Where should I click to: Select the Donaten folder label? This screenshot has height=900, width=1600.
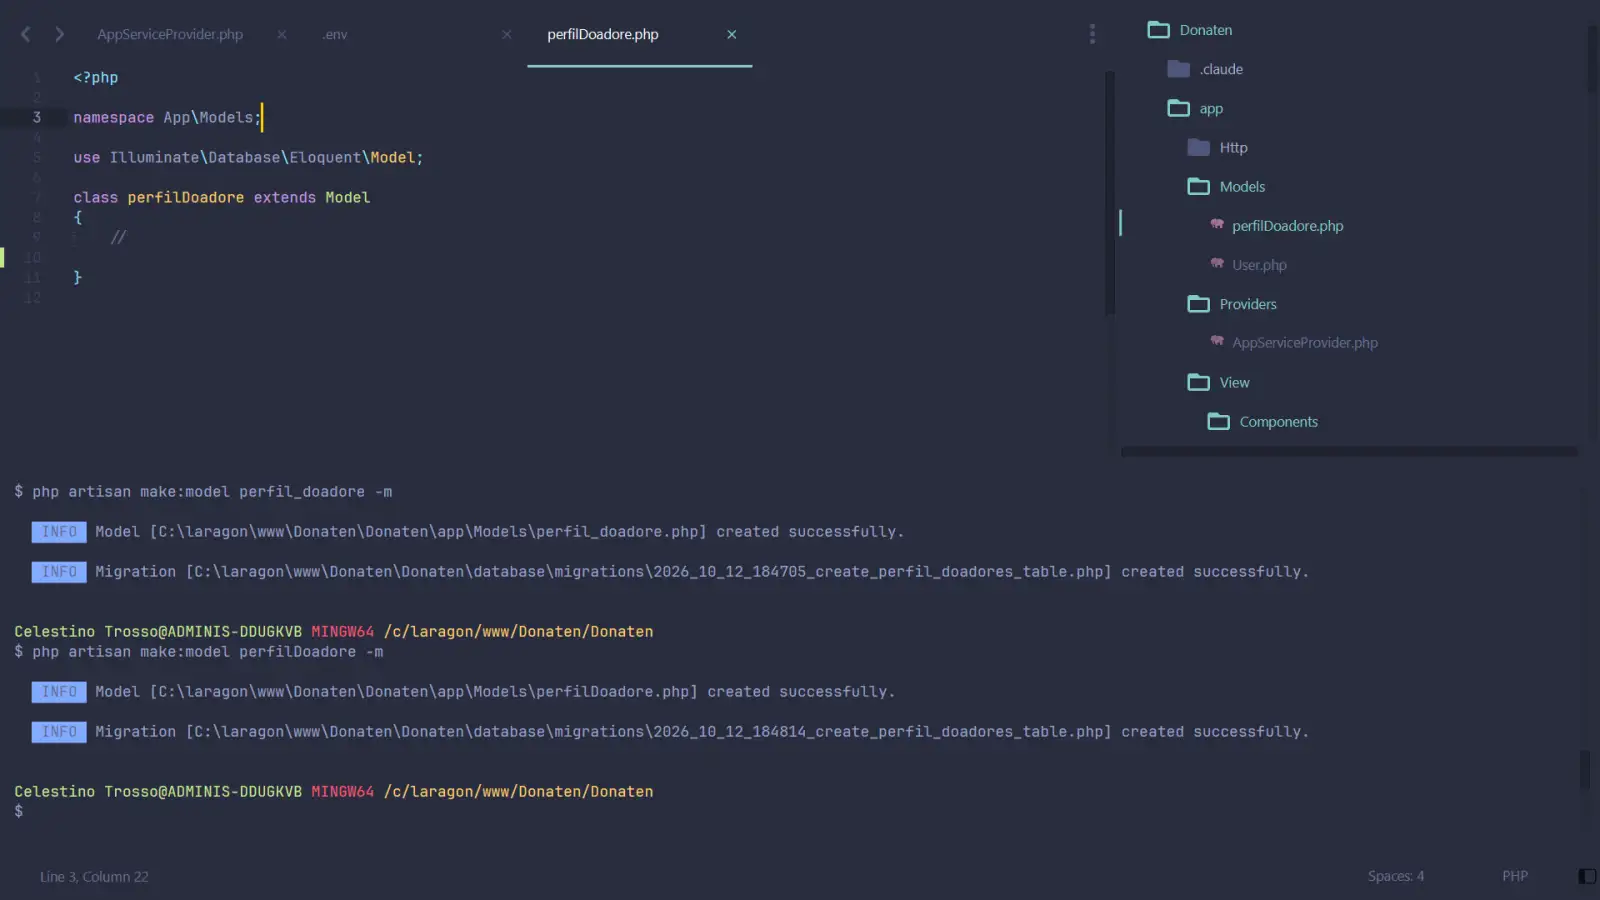pyautogui.click(x=1206, y=30)
